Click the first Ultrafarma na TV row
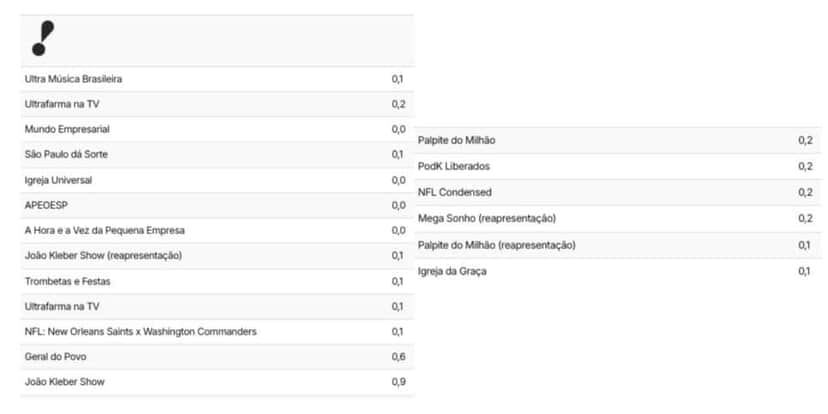 pyautogui.click(x=217, y=104)
